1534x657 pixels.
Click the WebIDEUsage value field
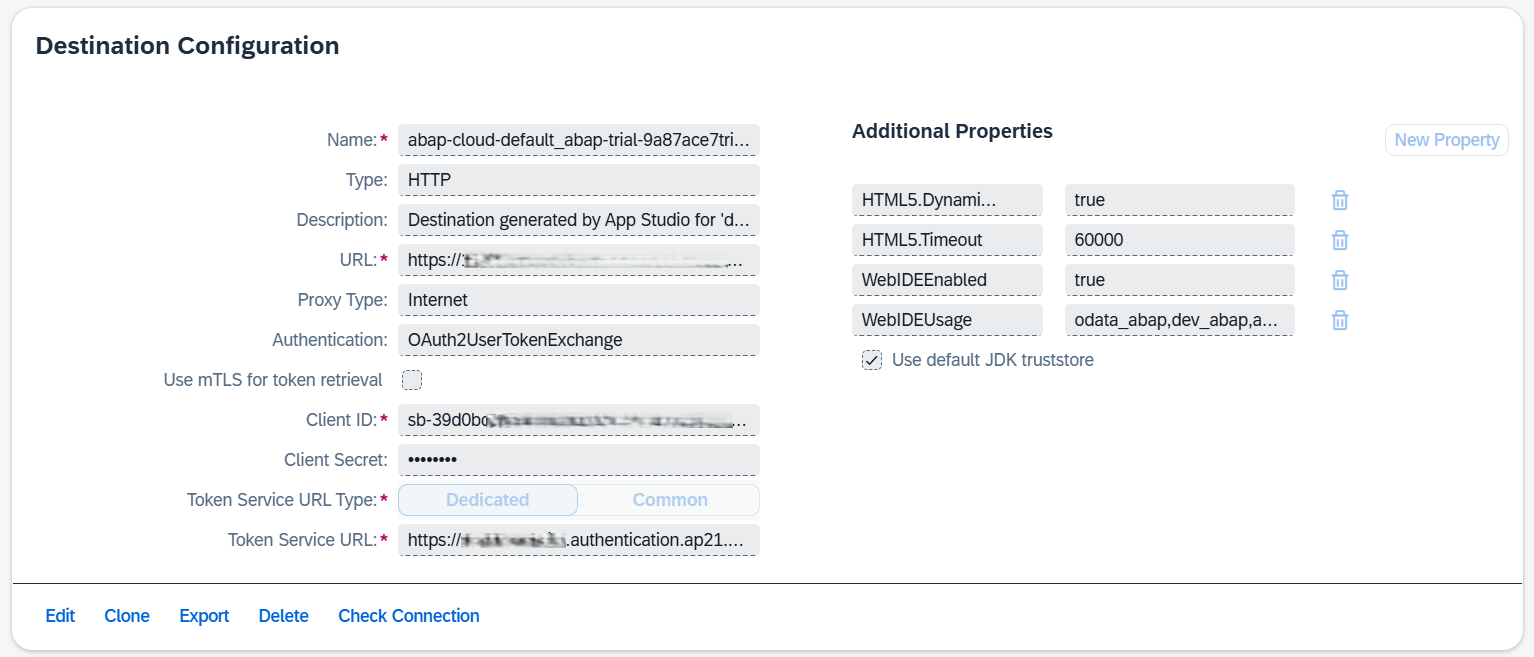point(1179,320)
